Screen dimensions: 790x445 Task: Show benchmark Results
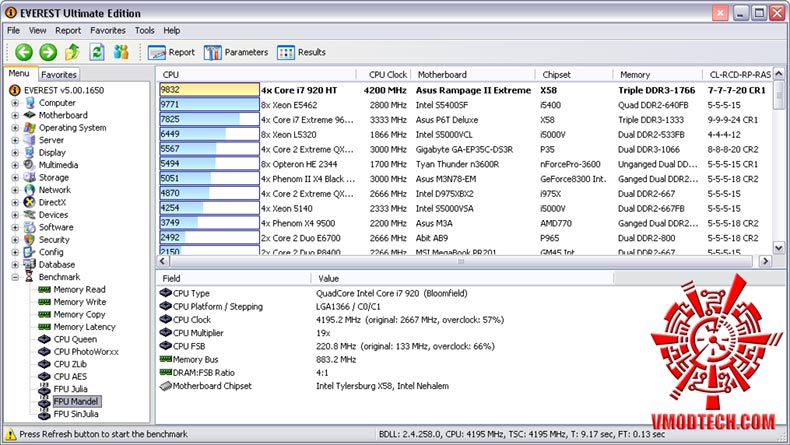[301, 52]
